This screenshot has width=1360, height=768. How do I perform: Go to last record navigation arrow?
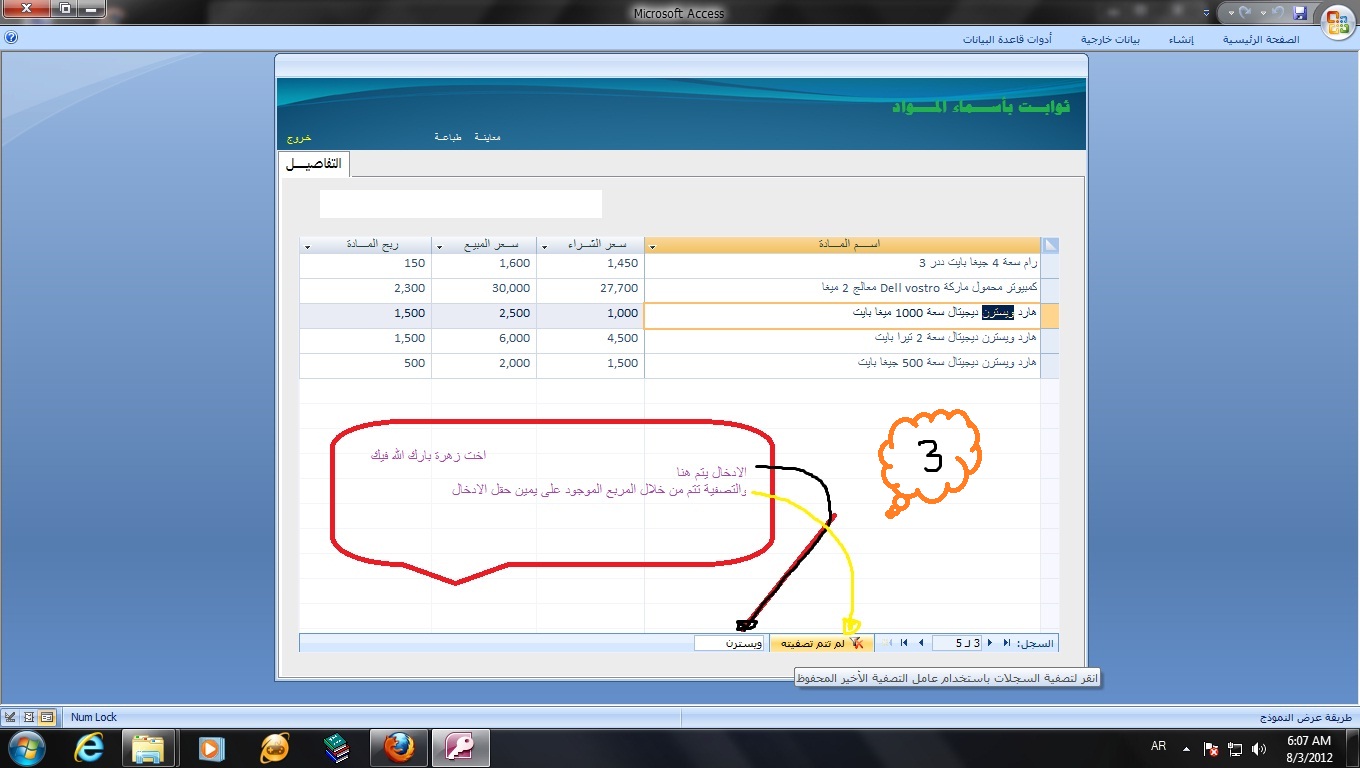[x=904, y=643]
